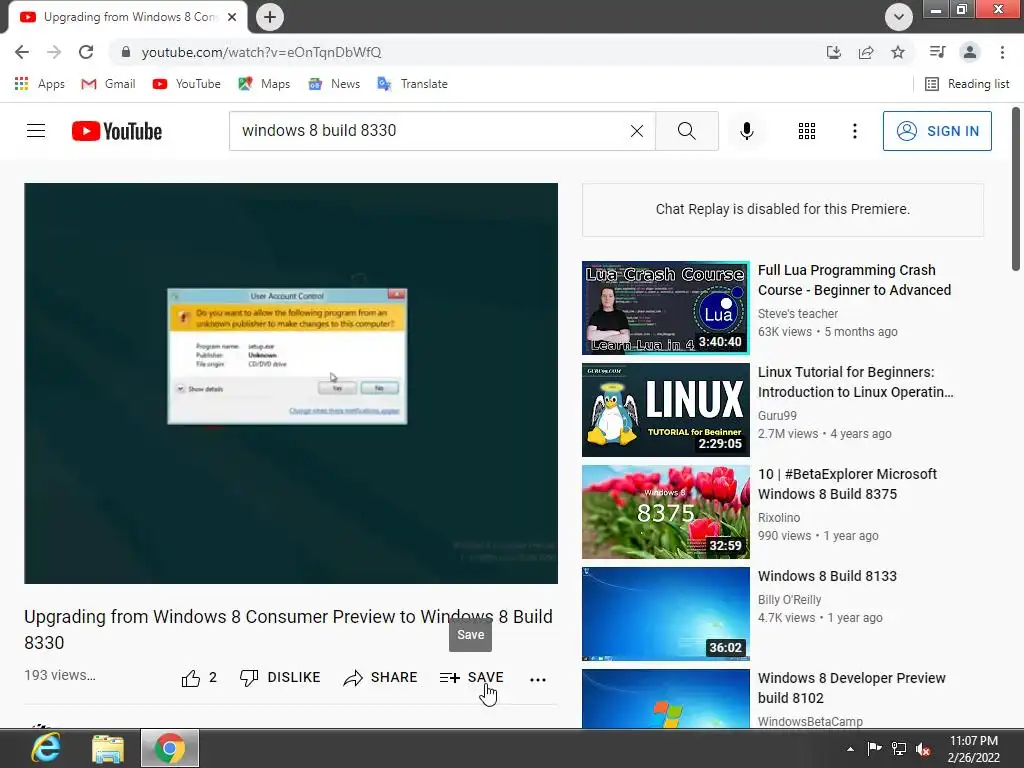This screenshot has width=1024, height=768.
Task: Reload the current page
Action: [x=86, y=52]
